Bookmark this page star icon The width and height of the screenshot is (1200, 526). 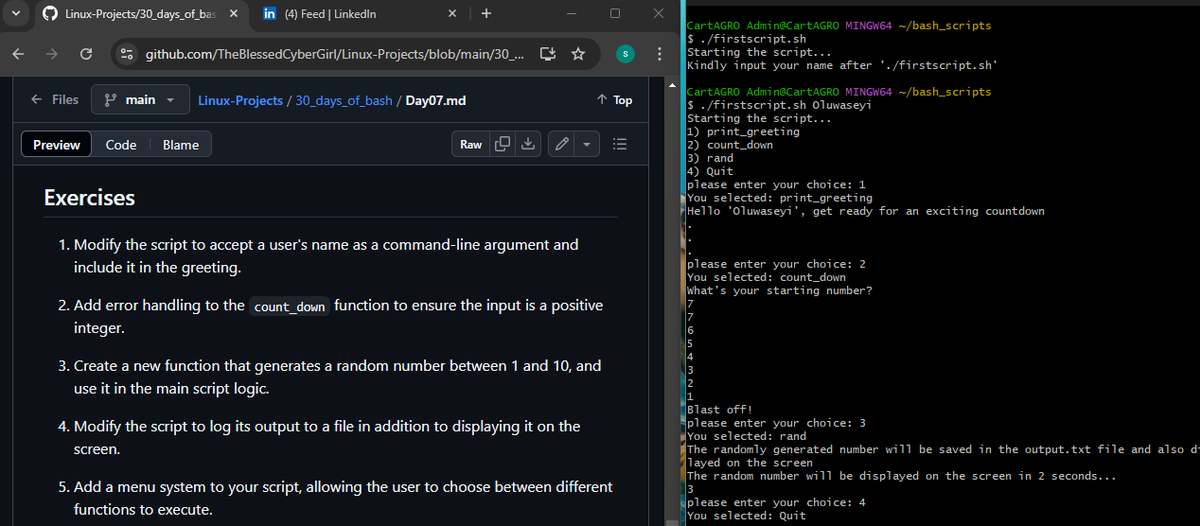(x=578, y=52)
